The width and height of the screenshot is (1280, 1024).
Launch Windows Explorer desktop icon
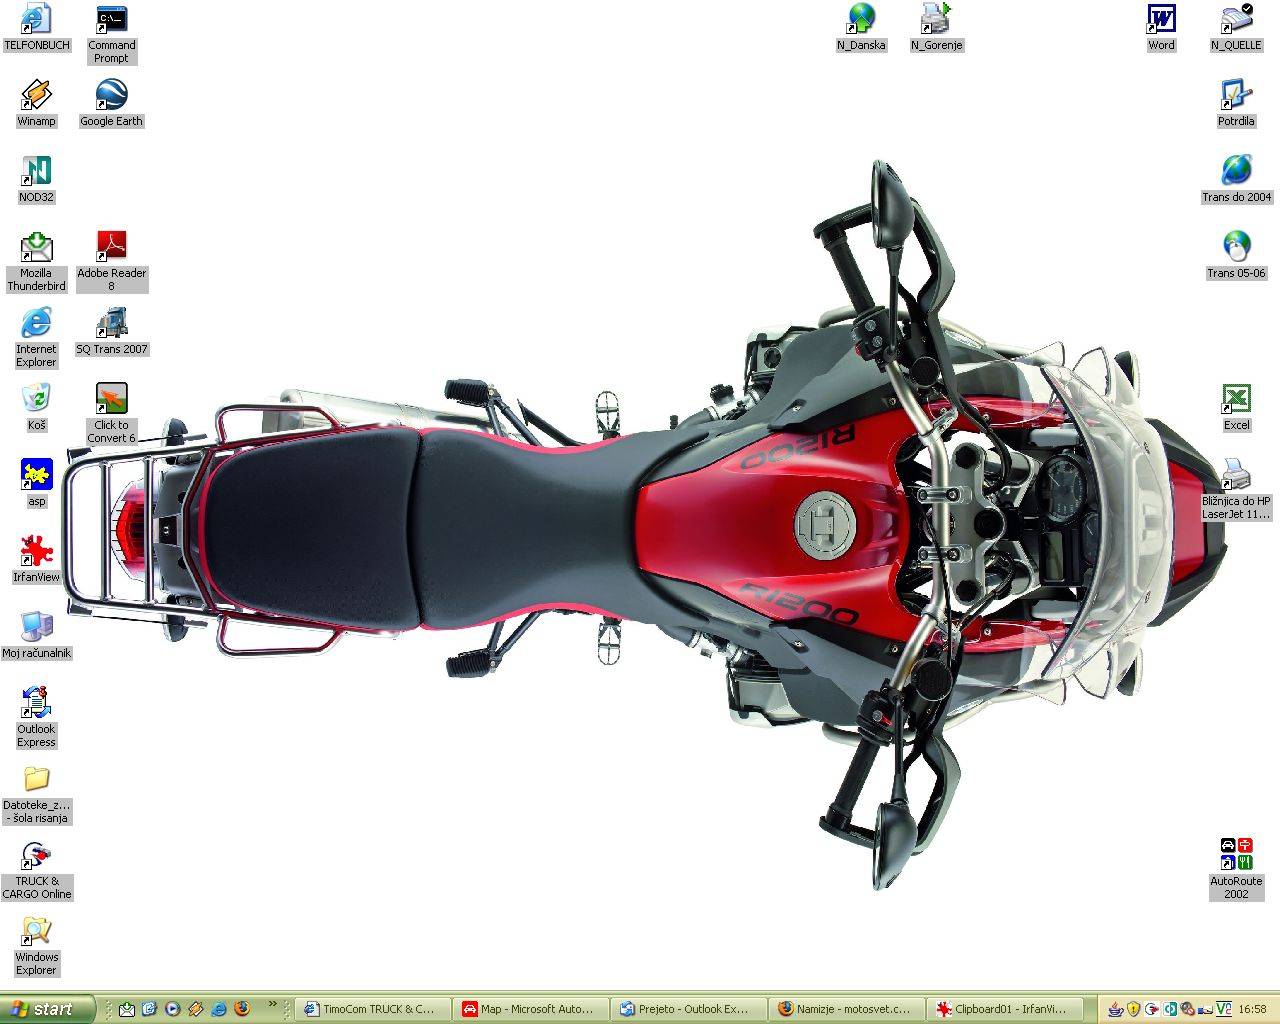pos(36,946)
